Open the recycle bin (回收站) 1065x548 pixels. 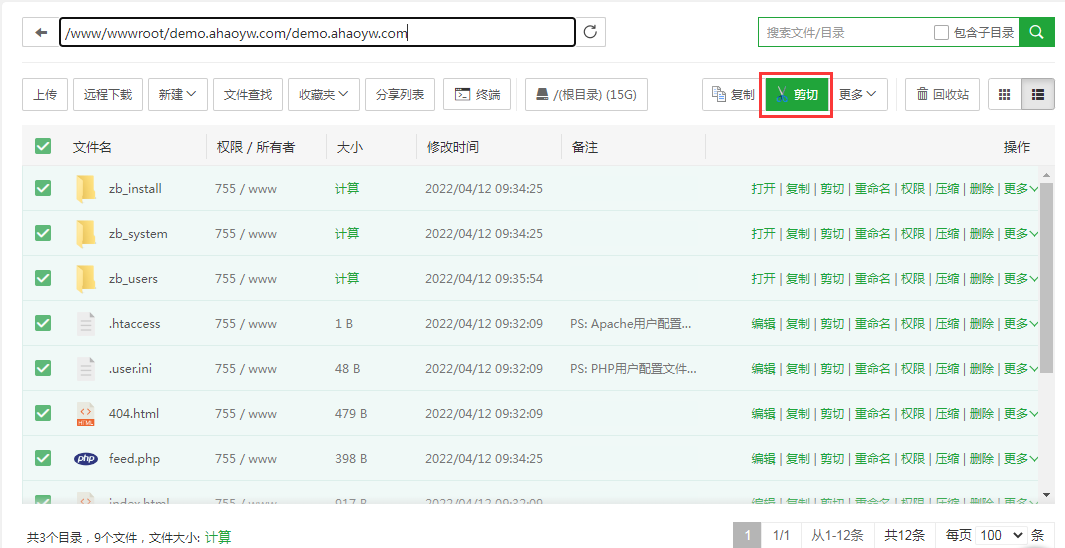coord(941,95)
